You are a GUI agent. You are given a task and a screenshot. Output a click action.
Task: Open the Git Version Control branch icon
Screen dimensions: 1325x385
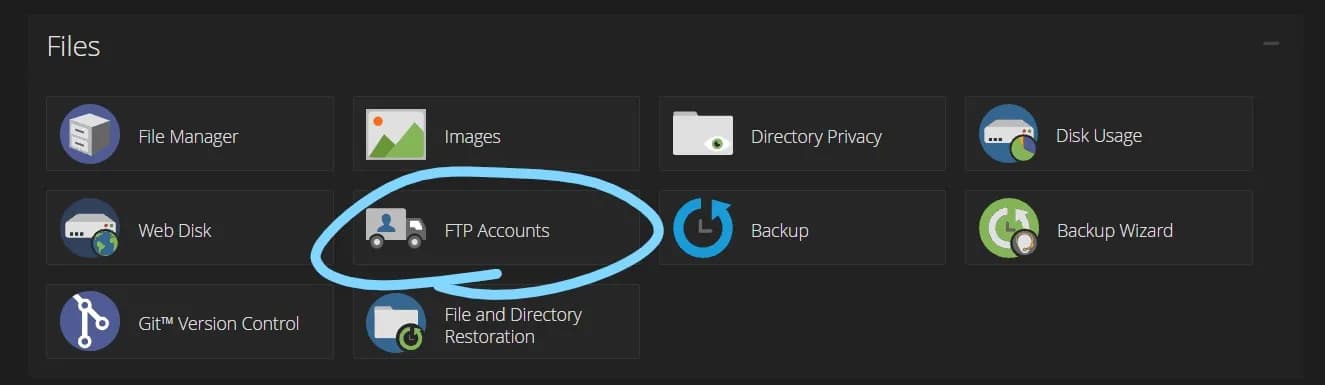click(x=90, y=322)
